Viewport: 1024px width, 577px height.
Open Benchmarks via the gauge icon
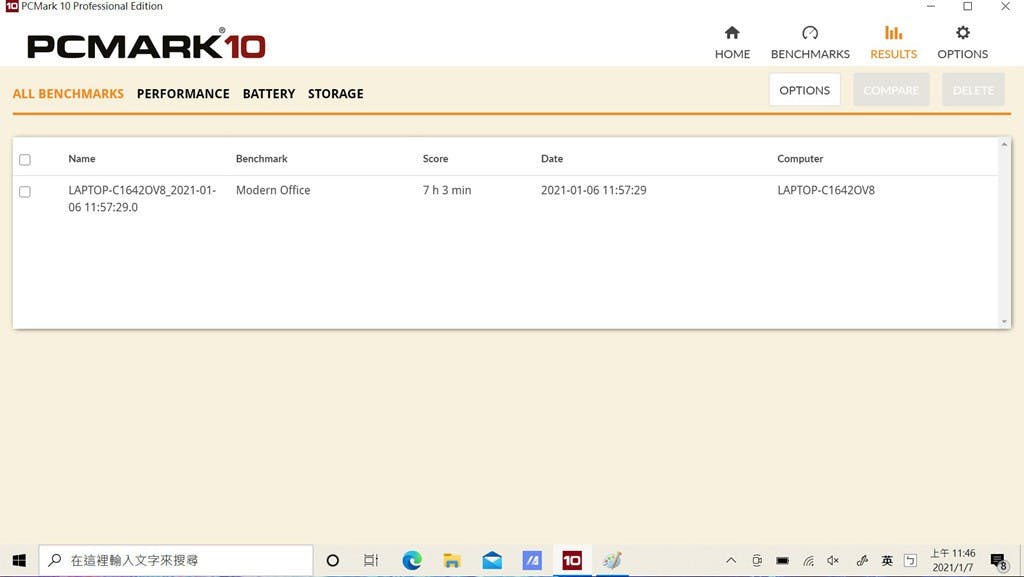click(x=810, y=33)
